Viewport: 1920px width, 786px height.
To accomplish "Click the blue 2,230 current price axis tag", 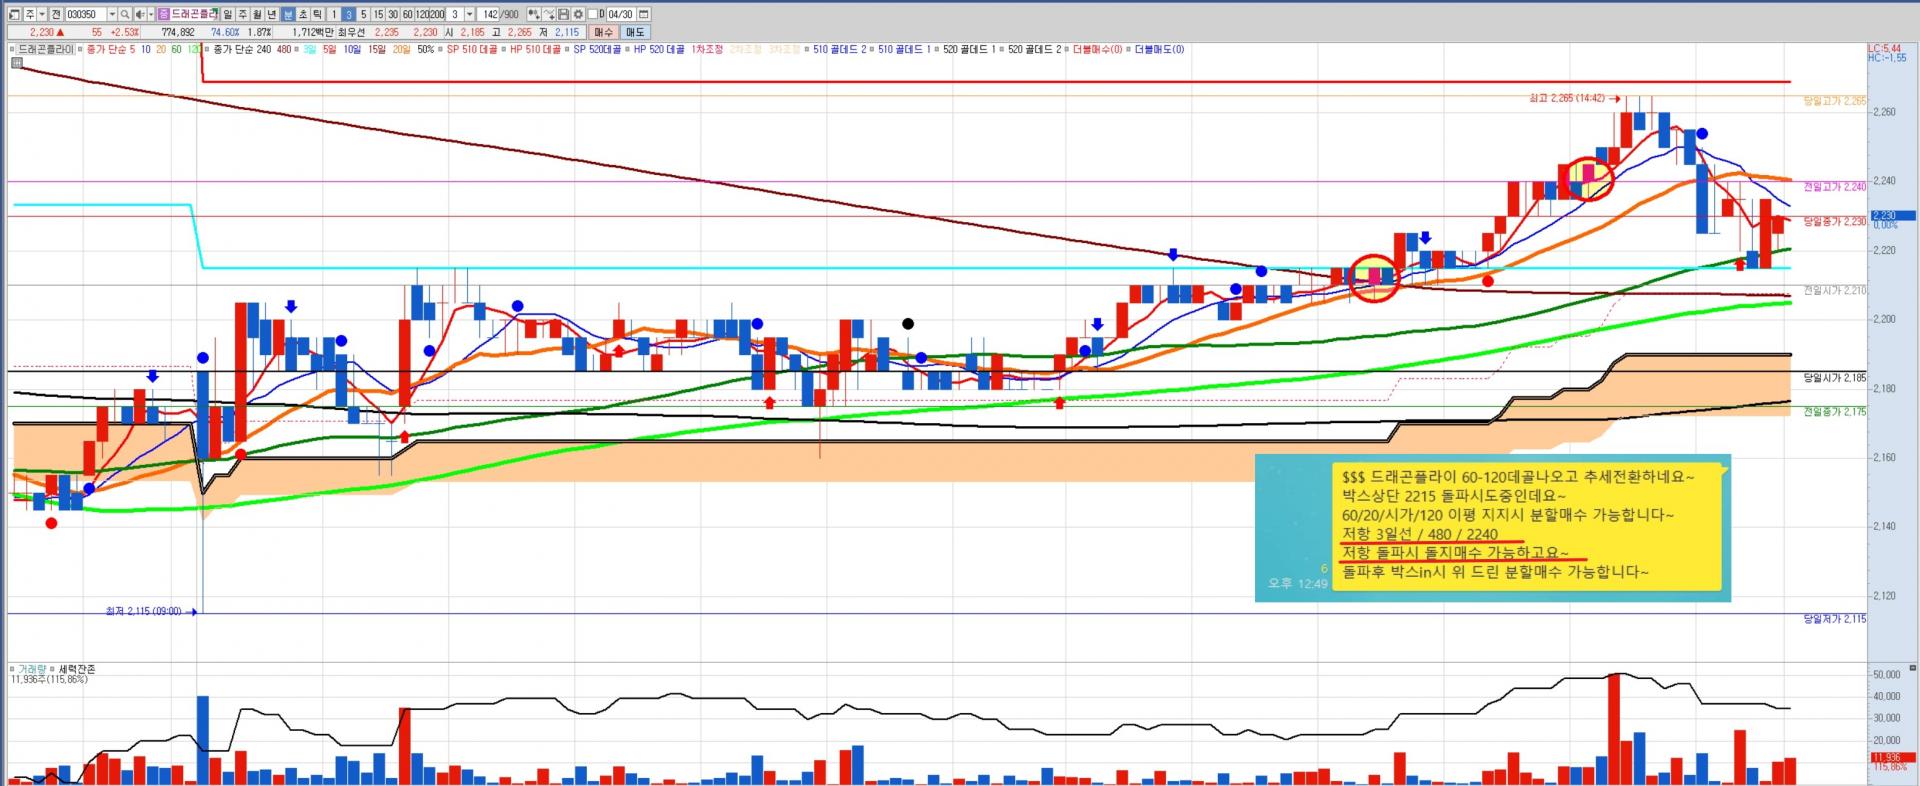I will pyautogui.click(x=1892, y=215).
